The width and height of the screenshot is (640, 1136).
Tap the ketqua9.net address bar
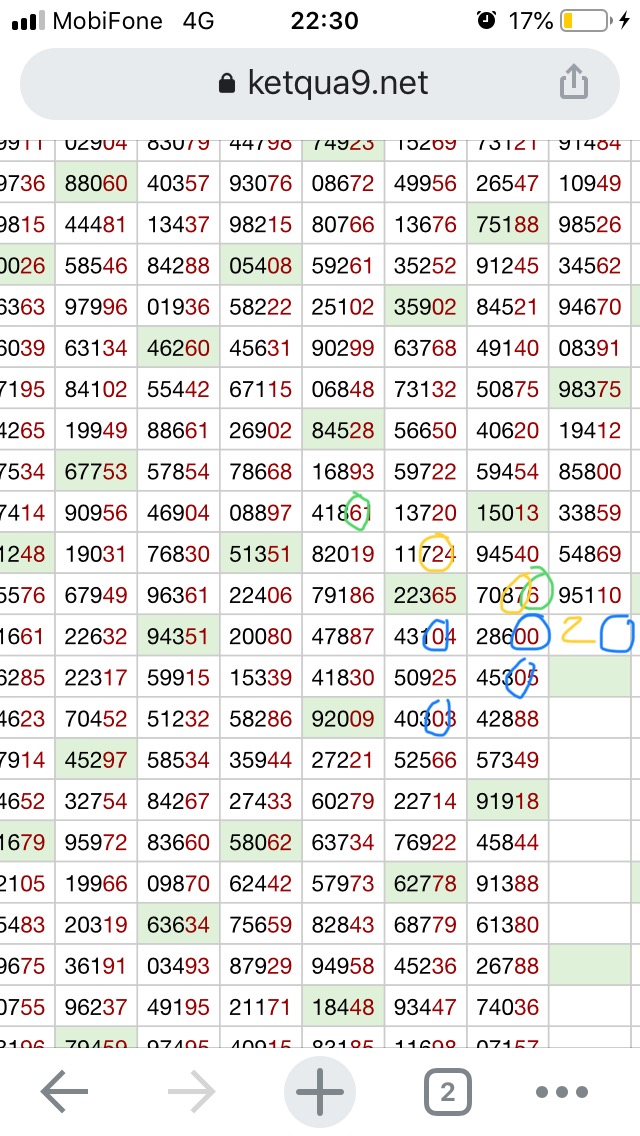click(x=320, y=83)
